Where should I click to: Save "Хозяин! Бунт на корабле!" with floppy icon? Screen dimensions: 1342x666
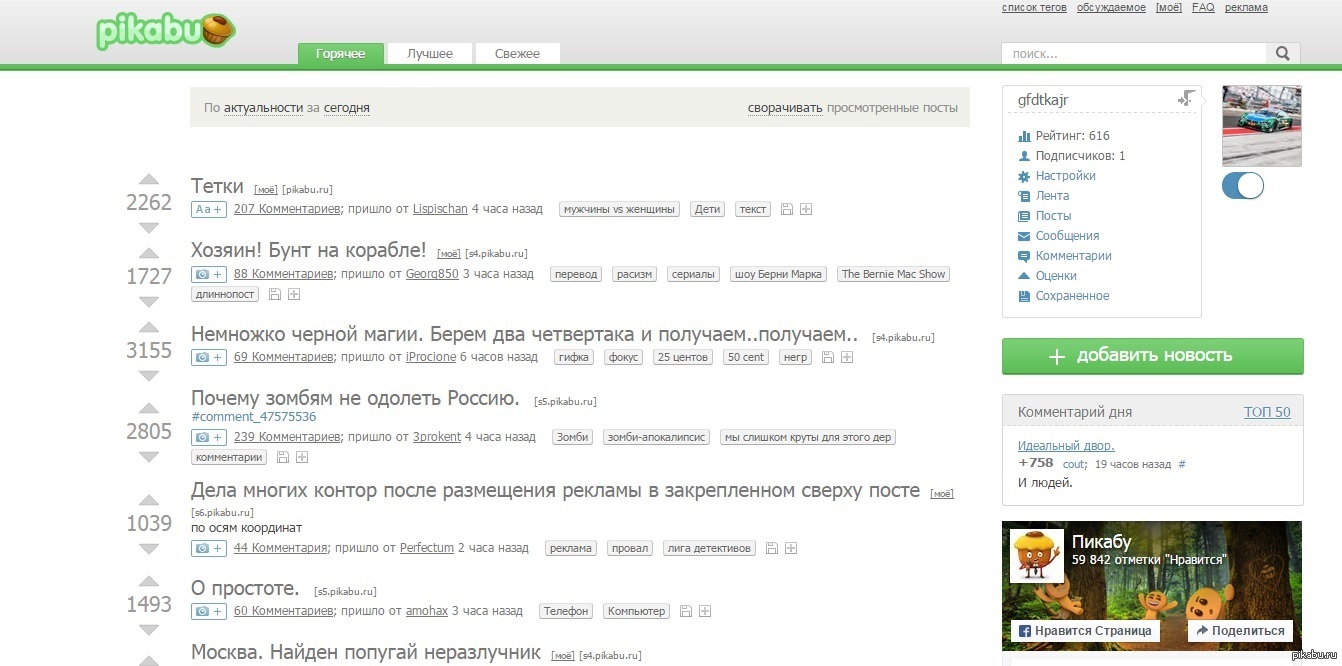tap(275, 294)
